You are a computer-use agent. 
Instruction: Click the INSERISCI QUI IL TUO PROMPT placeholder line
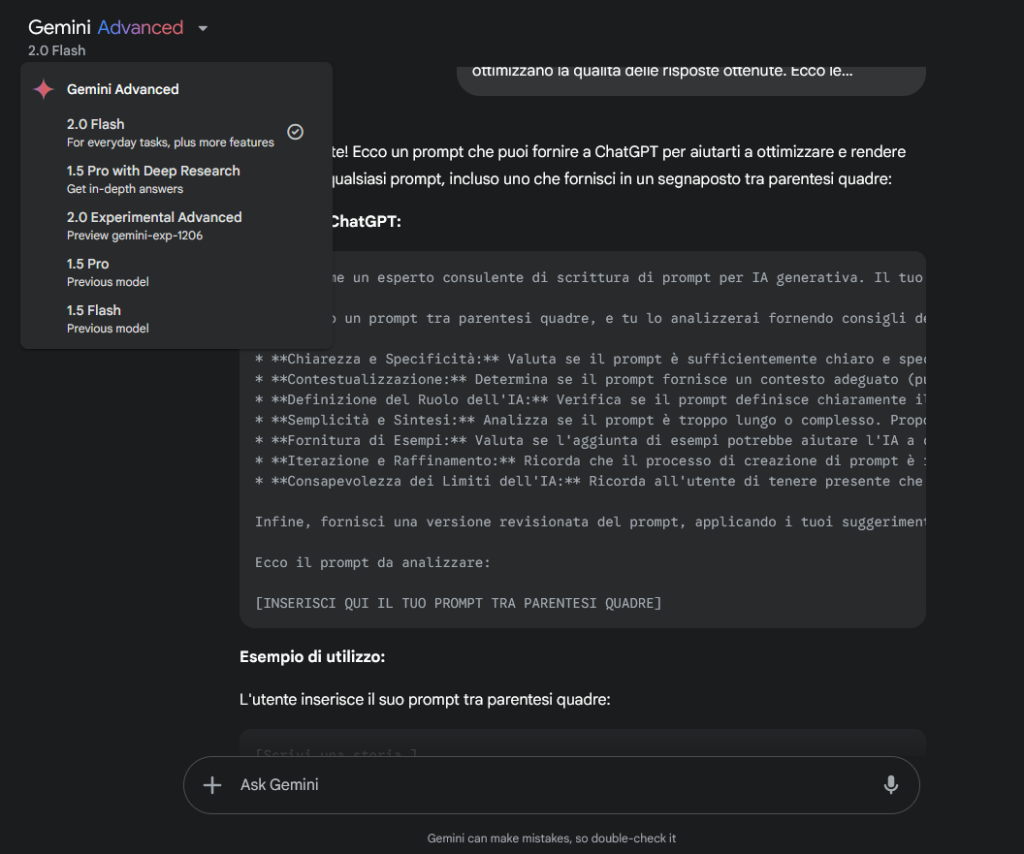pyautogui.click(x=458, y=603)
